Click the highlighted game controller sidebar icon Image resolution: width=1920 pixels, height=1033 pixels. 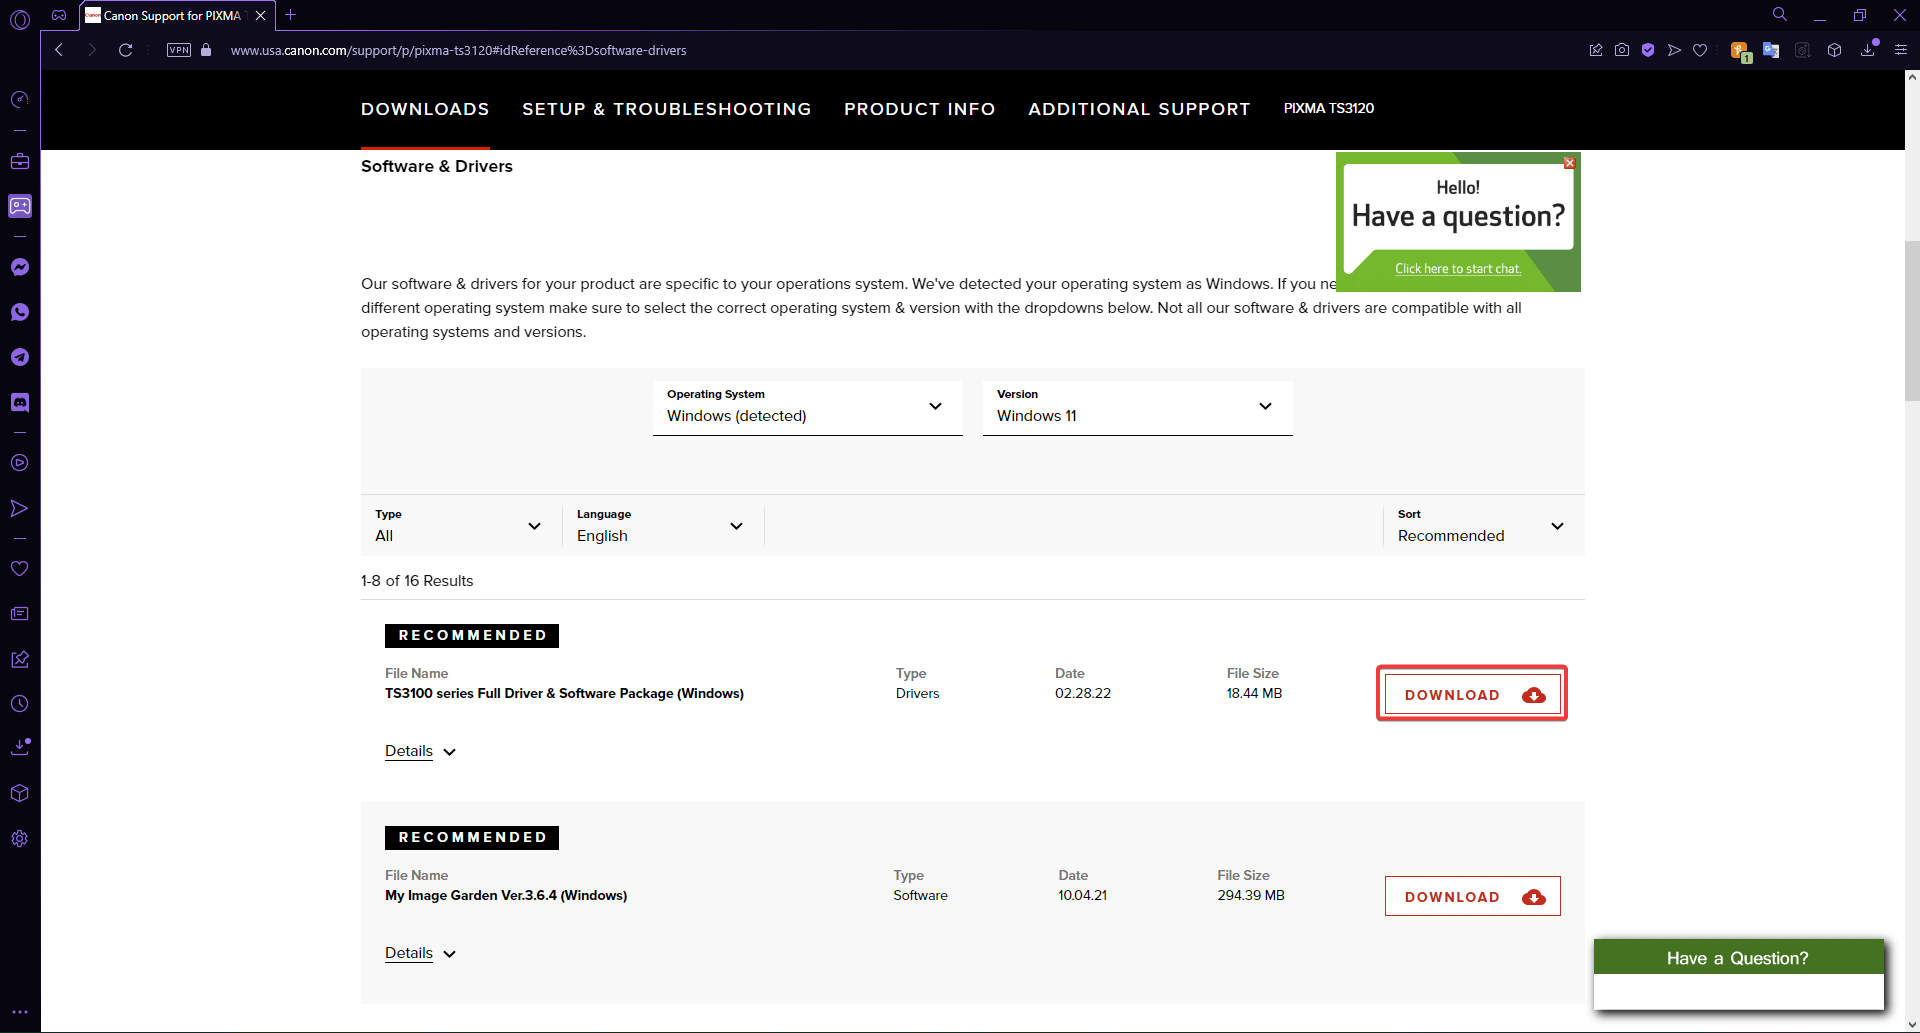20,206
